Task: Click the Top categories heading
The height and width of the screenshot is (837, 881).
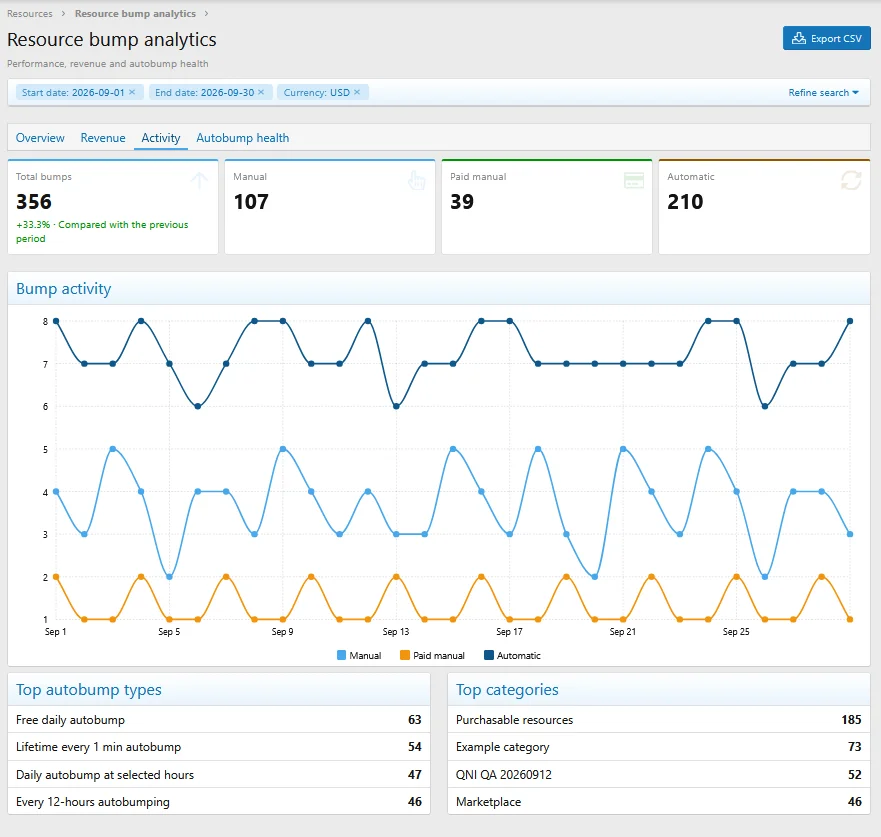Action: (x=507, y=690)
